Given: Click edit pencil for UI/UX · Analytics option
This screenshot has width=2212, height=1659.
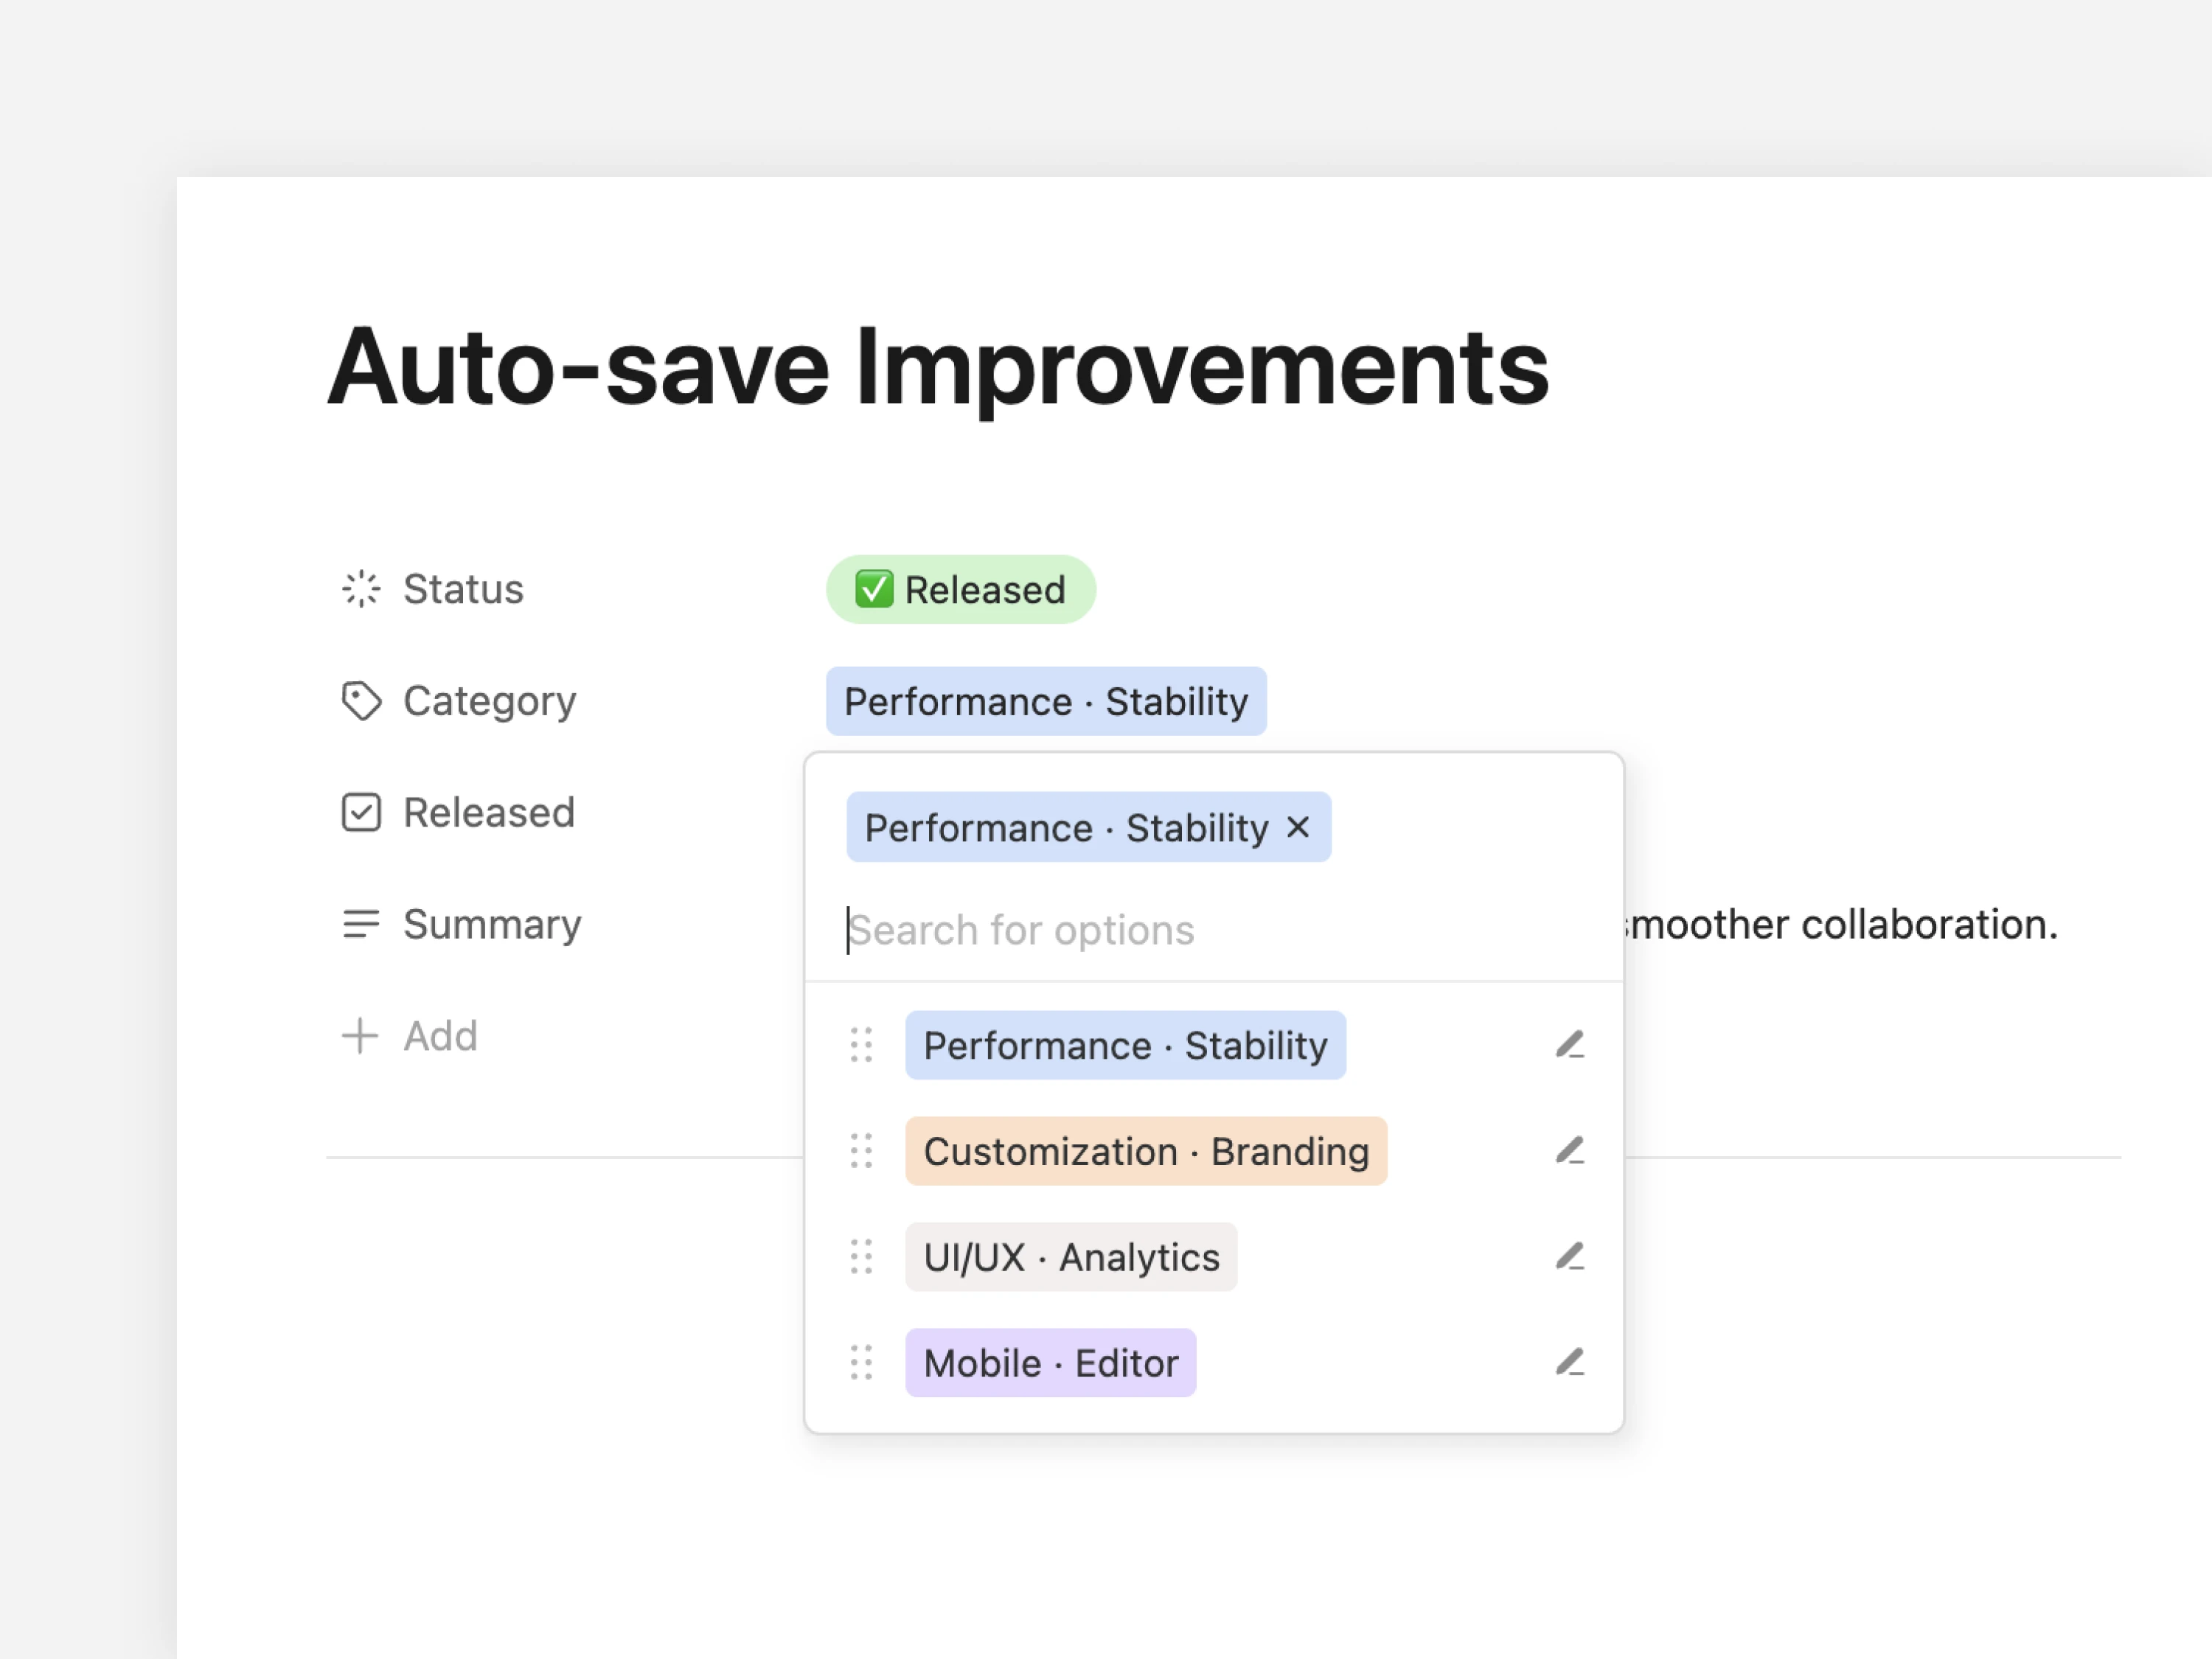Looking at the screenshot, I should [x=1569, y=1257].
